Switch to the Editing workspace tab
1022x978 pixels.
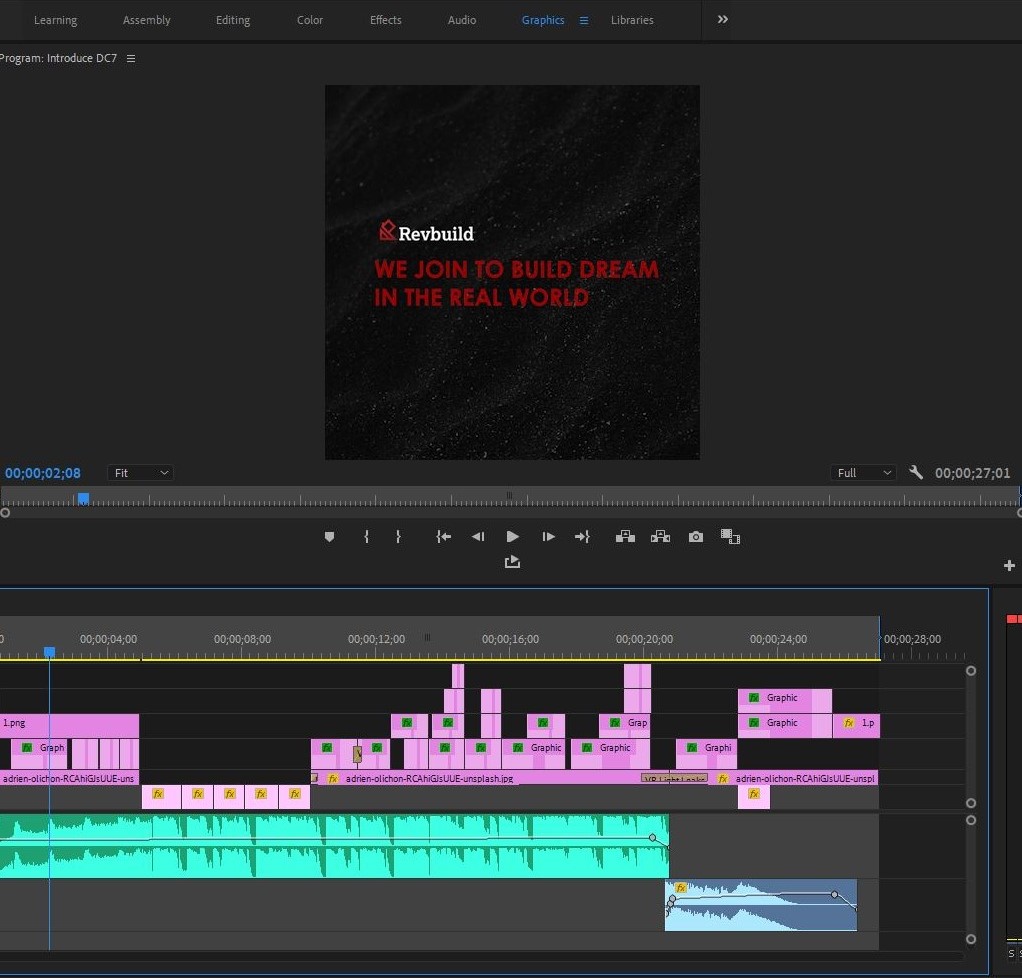tap(233, 20)
